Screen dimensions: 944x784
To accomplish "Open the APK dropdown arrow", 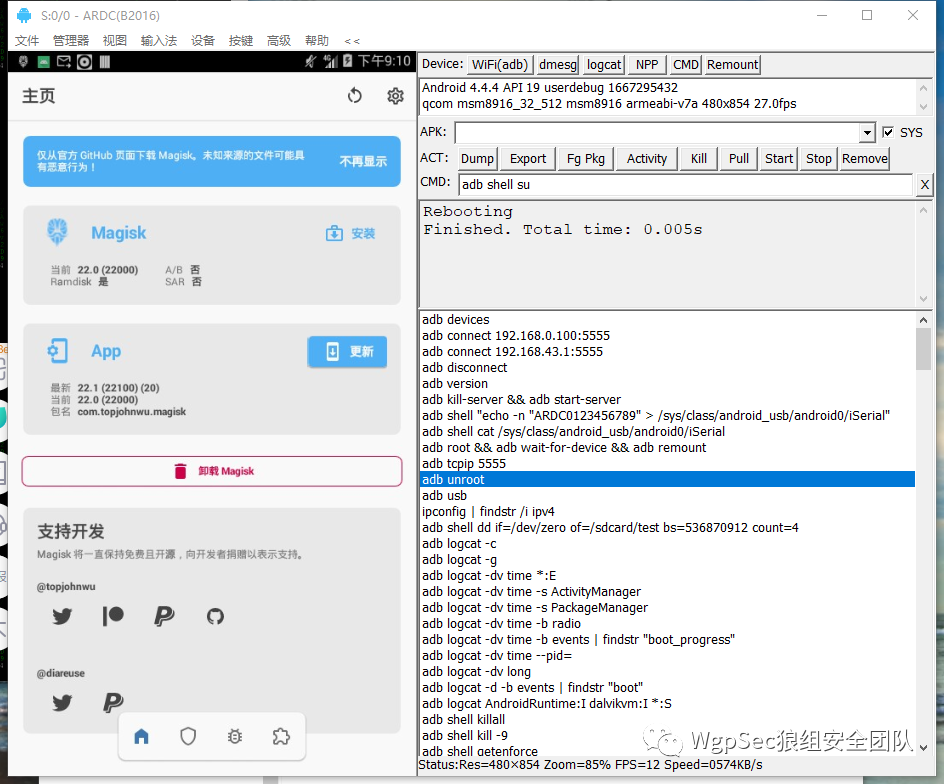I will [x=866, y=132].
